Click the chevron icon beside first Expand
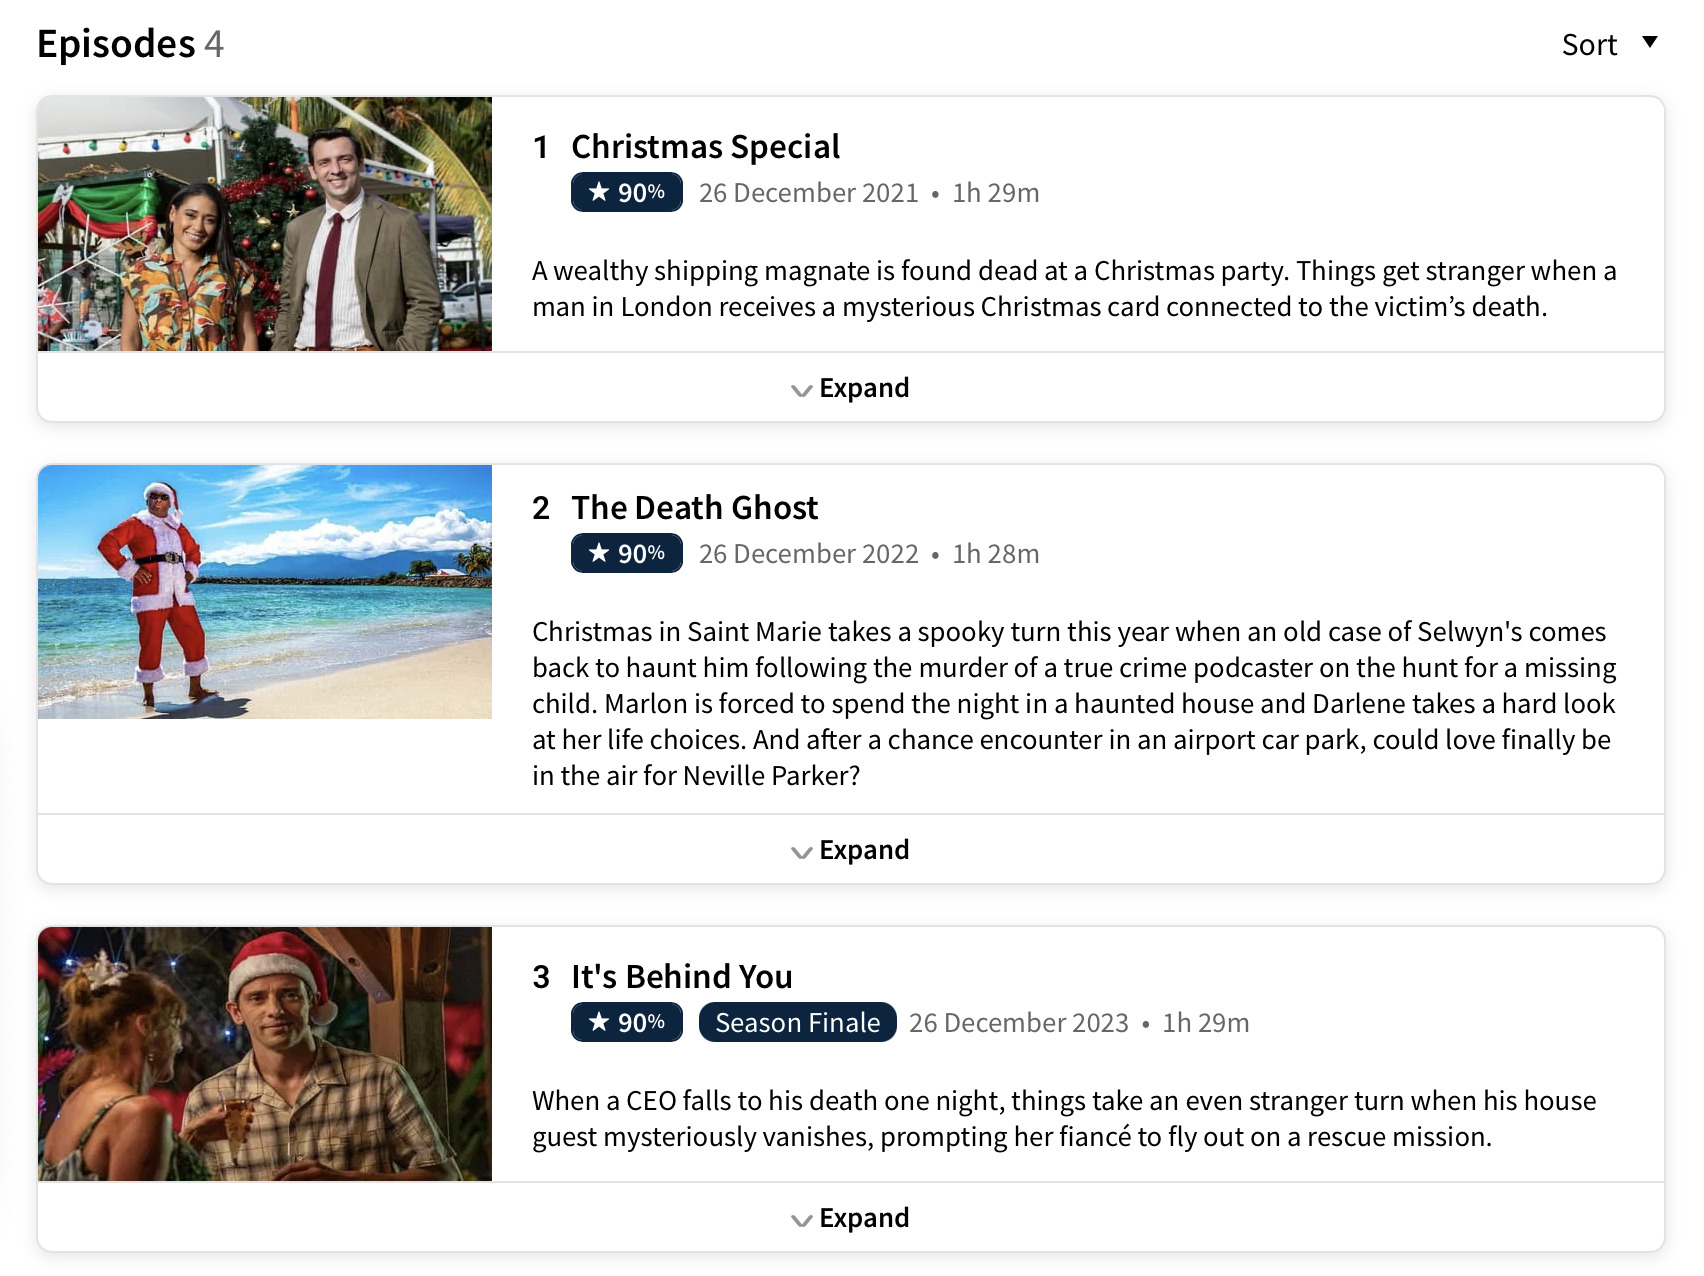This screenshot has height=1276, width=1704. (801, 390)
